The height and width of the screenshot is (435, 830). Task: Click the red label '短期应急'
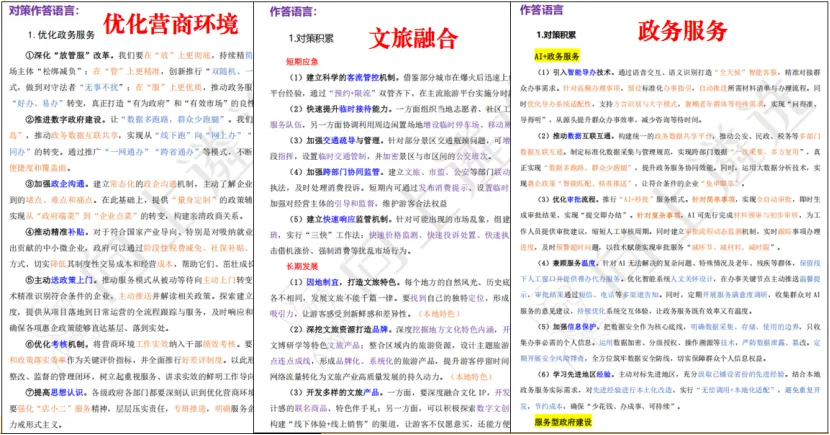[x=302, y=62]
